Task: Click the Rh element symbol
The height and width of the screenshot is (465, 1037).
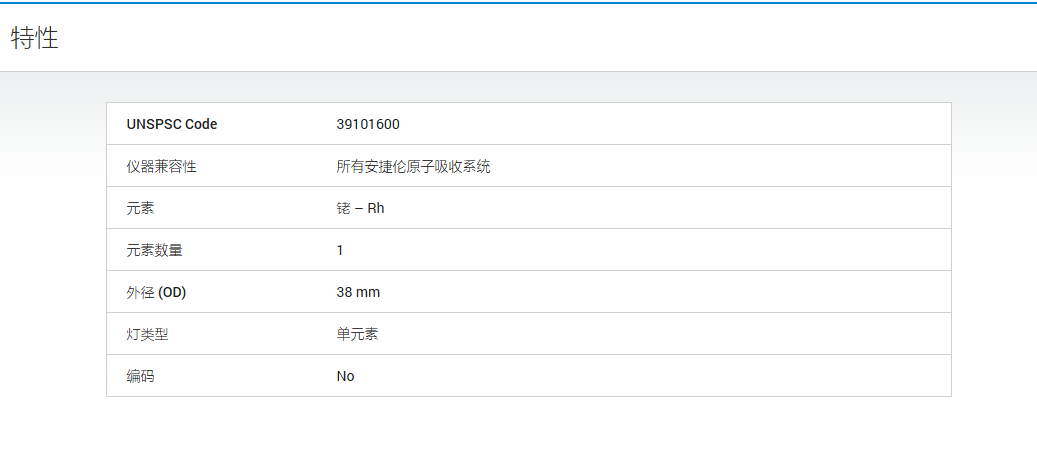Action: click(376, 208)
